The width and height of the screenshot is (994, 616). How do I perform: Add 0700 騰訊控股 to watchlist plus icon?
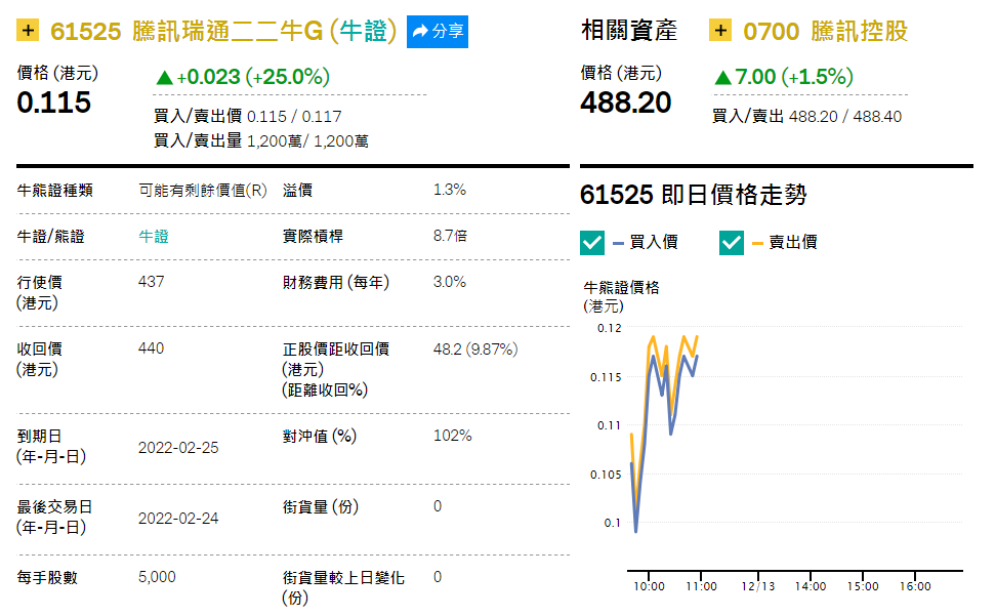(x=720, y=30)
